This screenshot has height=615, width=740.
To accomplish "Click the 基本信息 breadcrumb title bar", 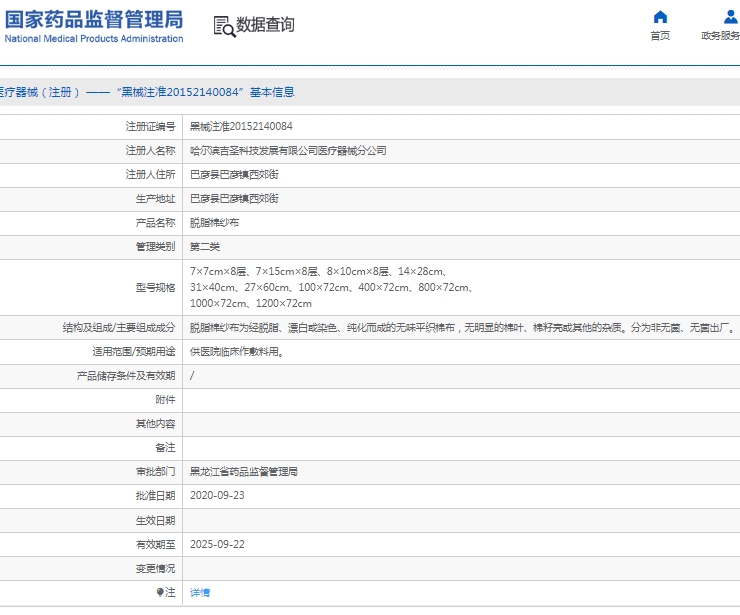I will (150, 92).
